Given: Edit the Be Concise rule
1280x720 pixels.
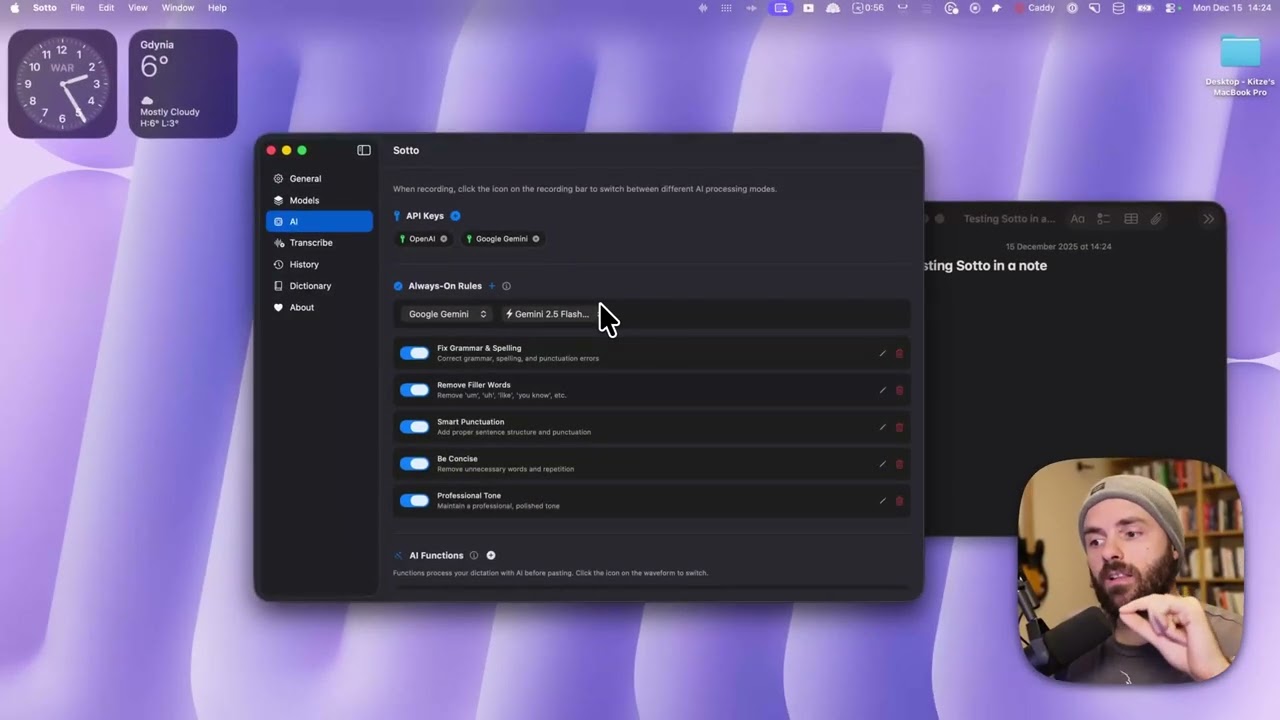Looking at the screenshot, I should click(x=882, y=464).
